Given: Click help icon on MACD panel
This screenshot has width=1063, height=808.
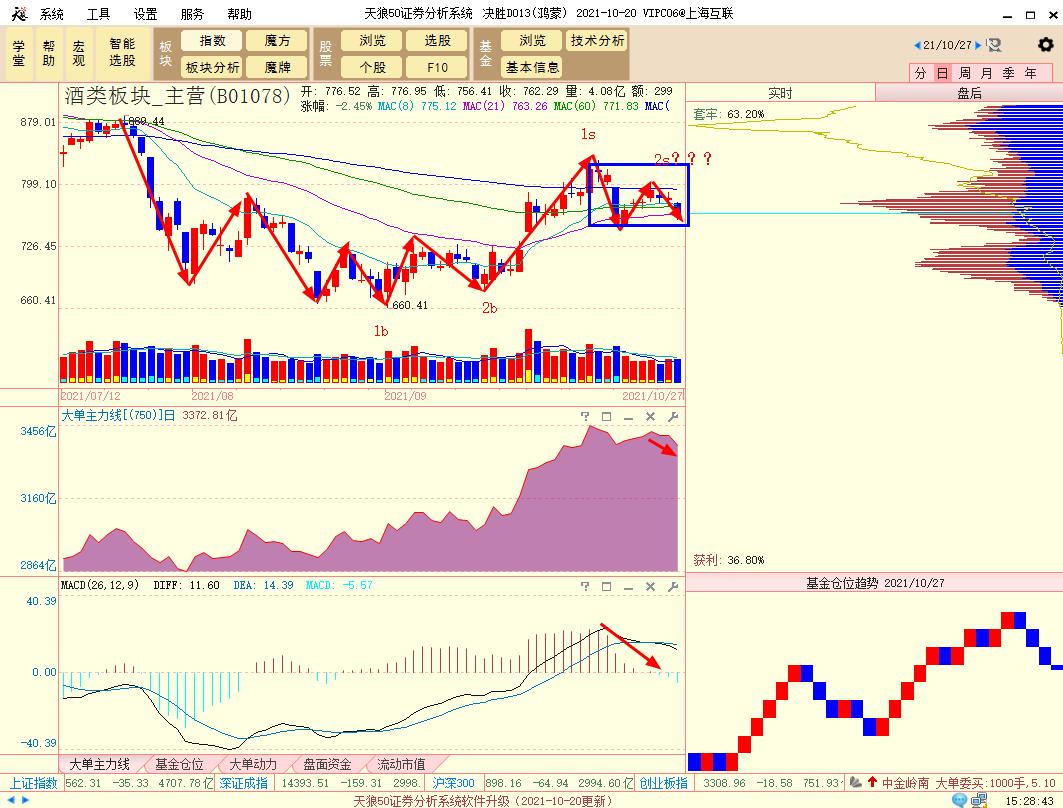Looking at the screenshot, I should 585,586.
